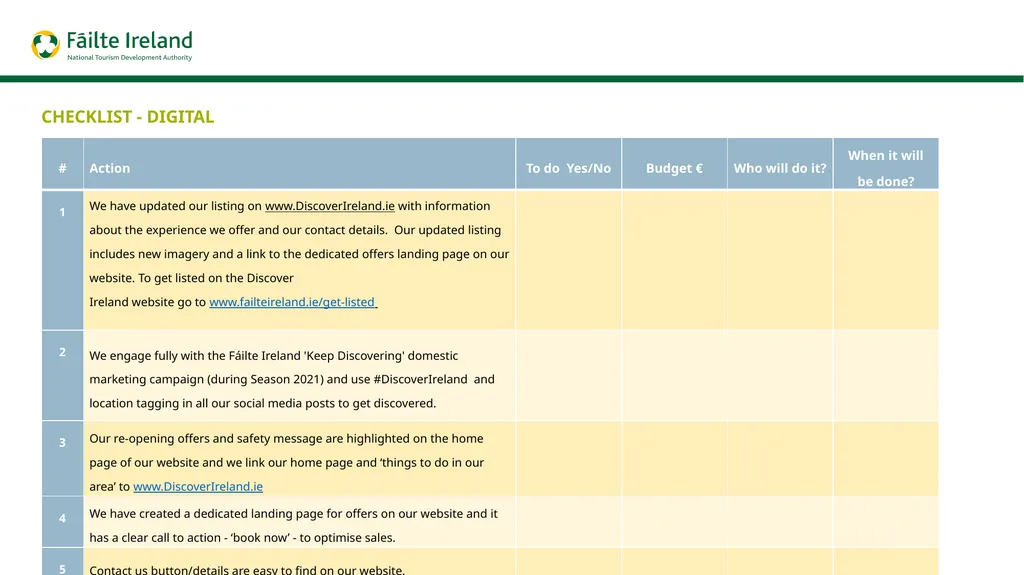Click the Budget cell for row 2
Screen dimensions: 1024x575
pyautogui.click(x=674, y=375)
